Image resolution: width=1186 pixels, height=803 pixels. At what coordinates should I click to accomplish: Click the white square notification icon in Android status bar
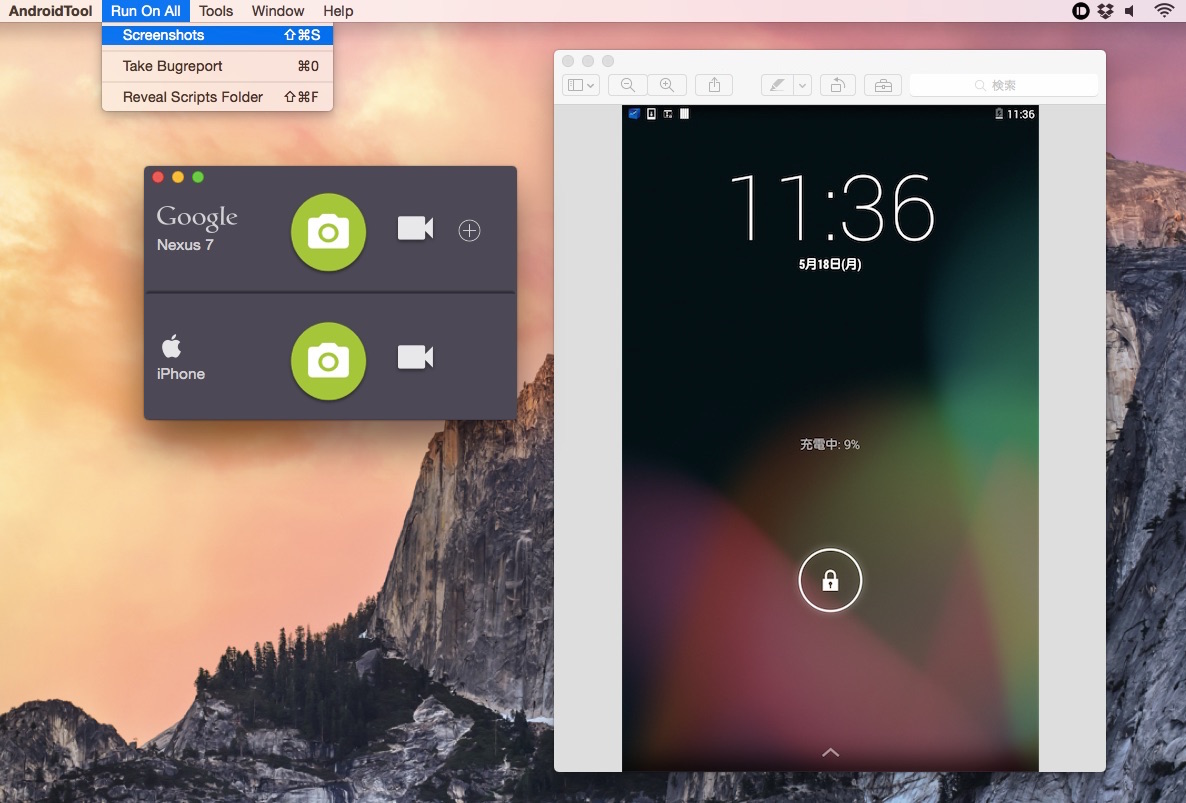[684, 113]
